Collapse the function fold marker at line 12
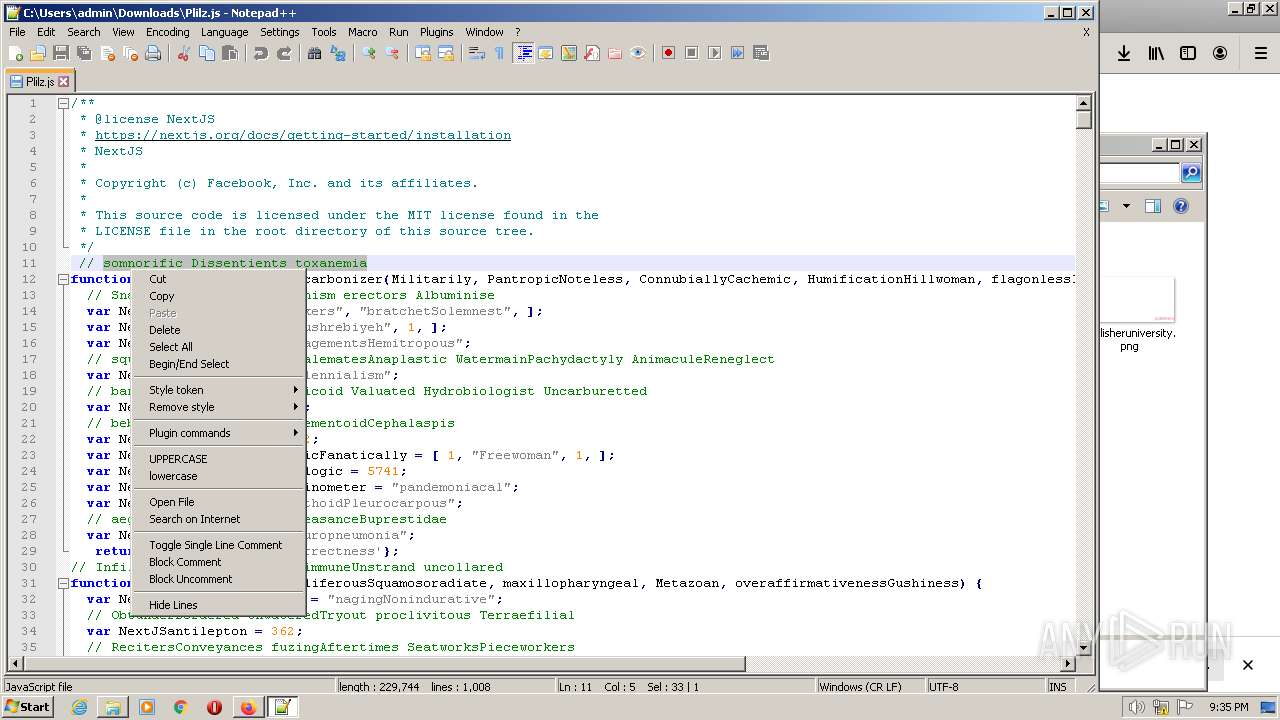 [x=63, y=279]
